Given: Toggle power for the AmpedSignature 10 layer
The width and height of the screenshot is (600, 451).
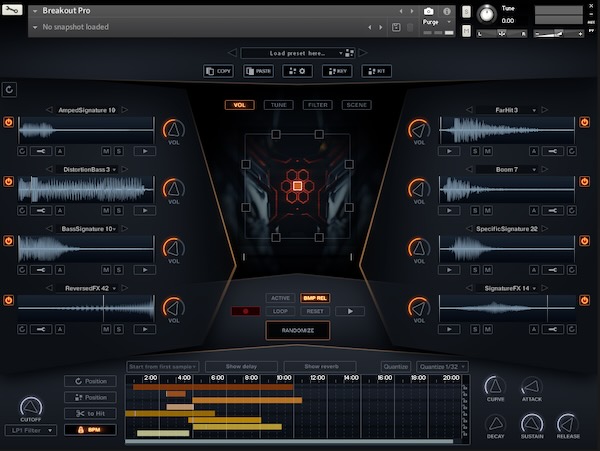Looking at the screenshot, I should (x=8, y=122).
